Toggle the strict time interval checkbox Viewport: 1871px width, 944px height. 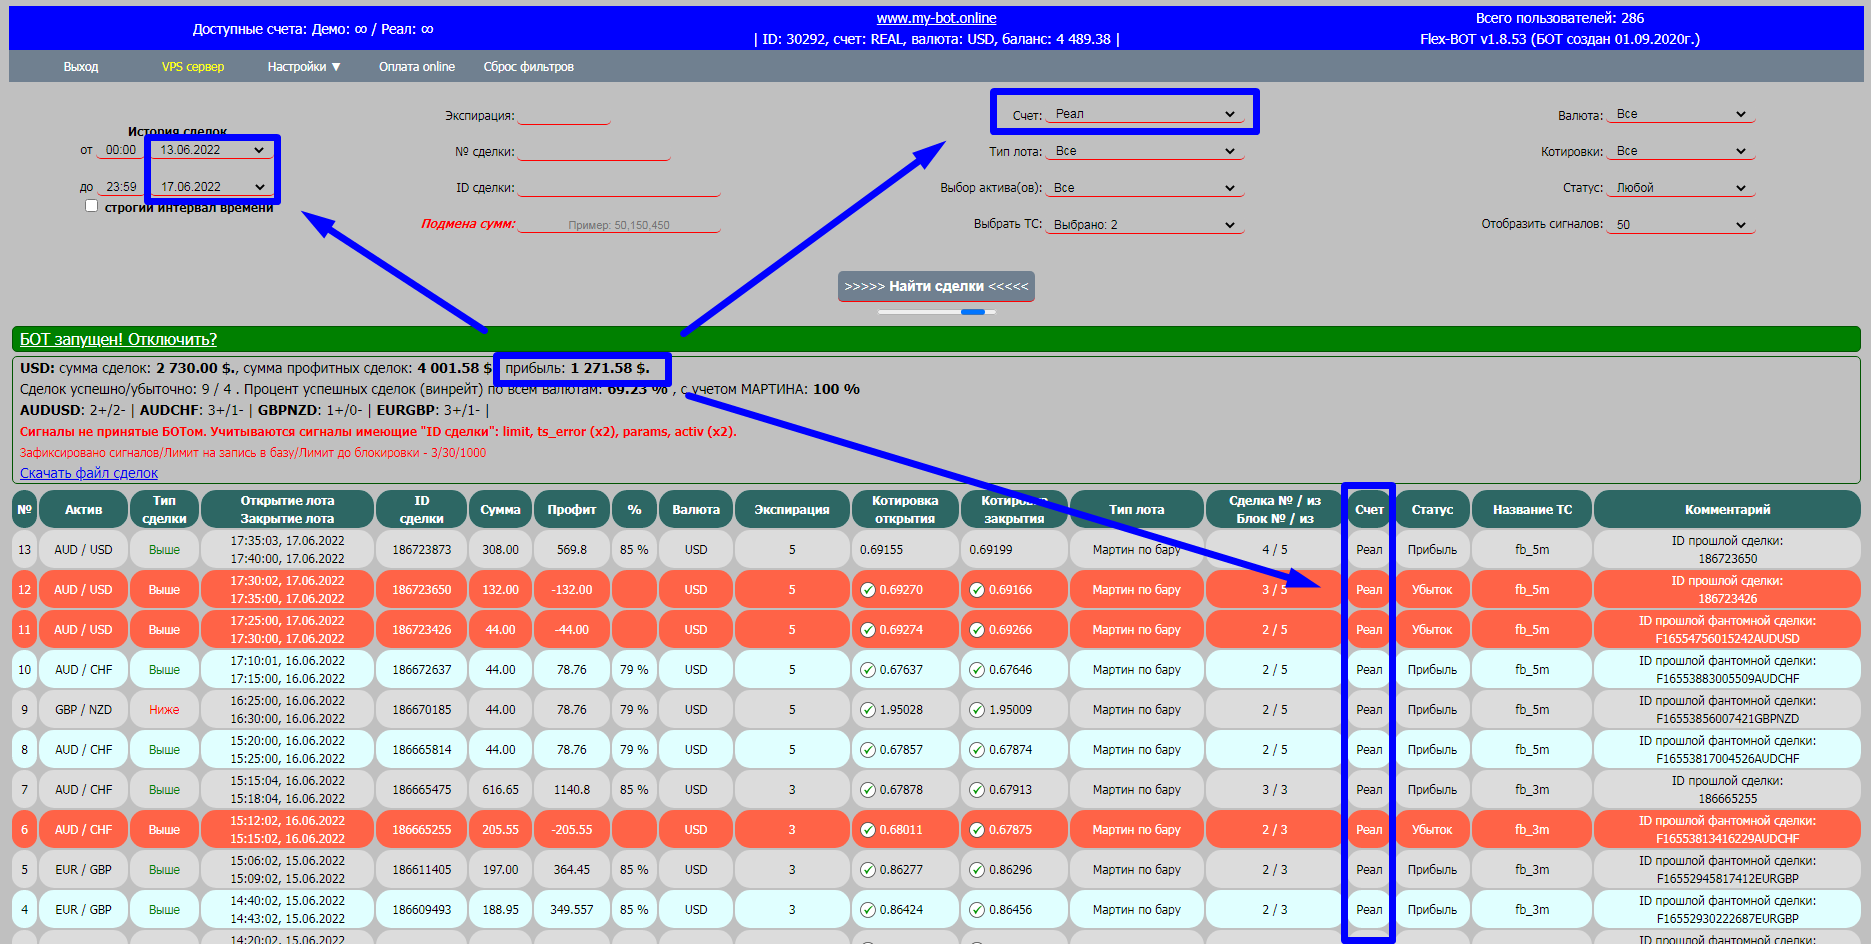92,206
